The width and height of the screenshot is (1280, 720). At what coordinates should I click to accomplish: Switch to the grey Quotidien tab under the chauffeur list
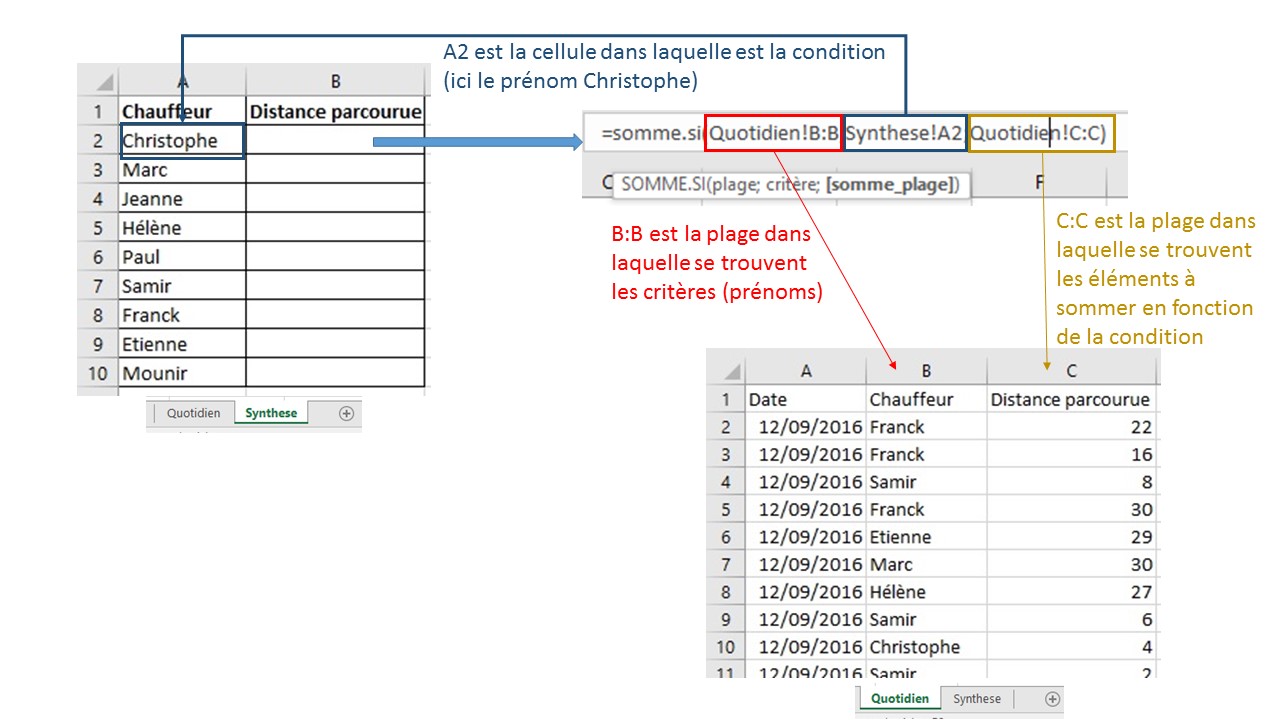tap(193, 413)
